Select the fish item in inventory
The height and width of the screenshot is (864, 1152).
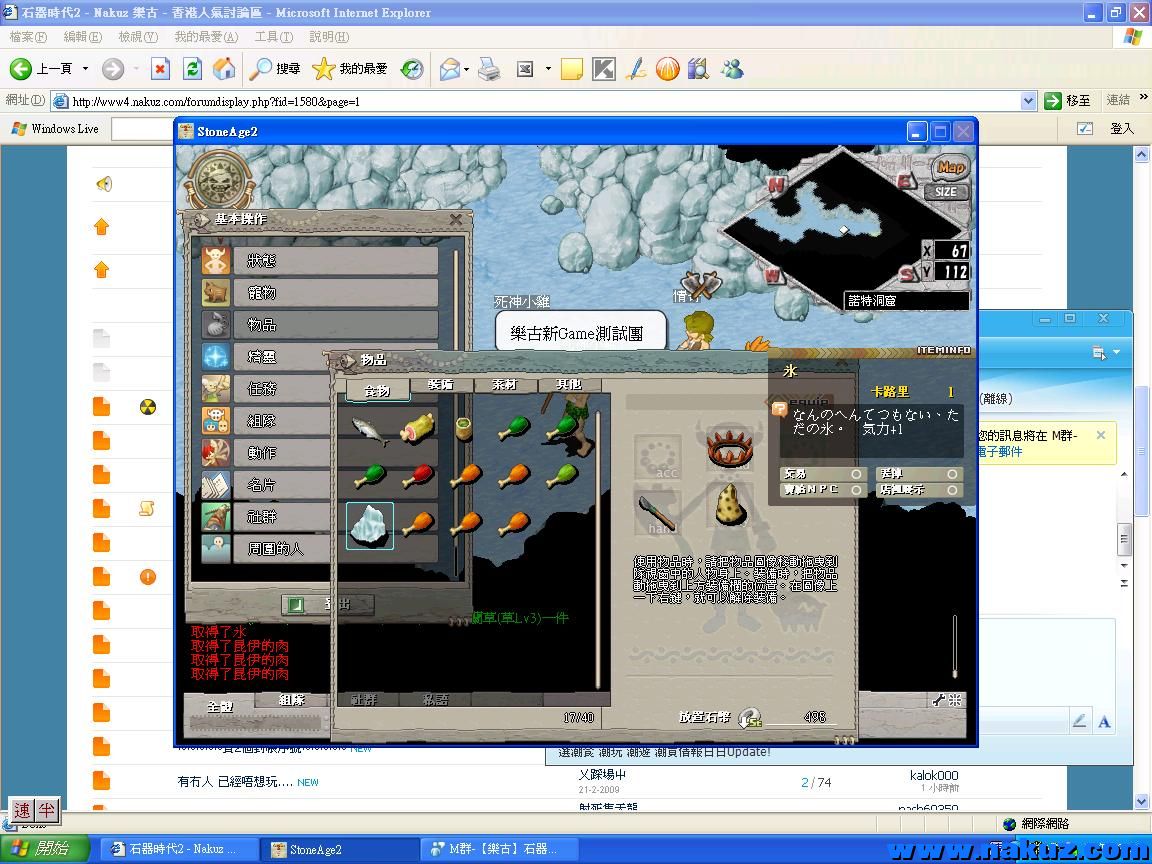370,431
